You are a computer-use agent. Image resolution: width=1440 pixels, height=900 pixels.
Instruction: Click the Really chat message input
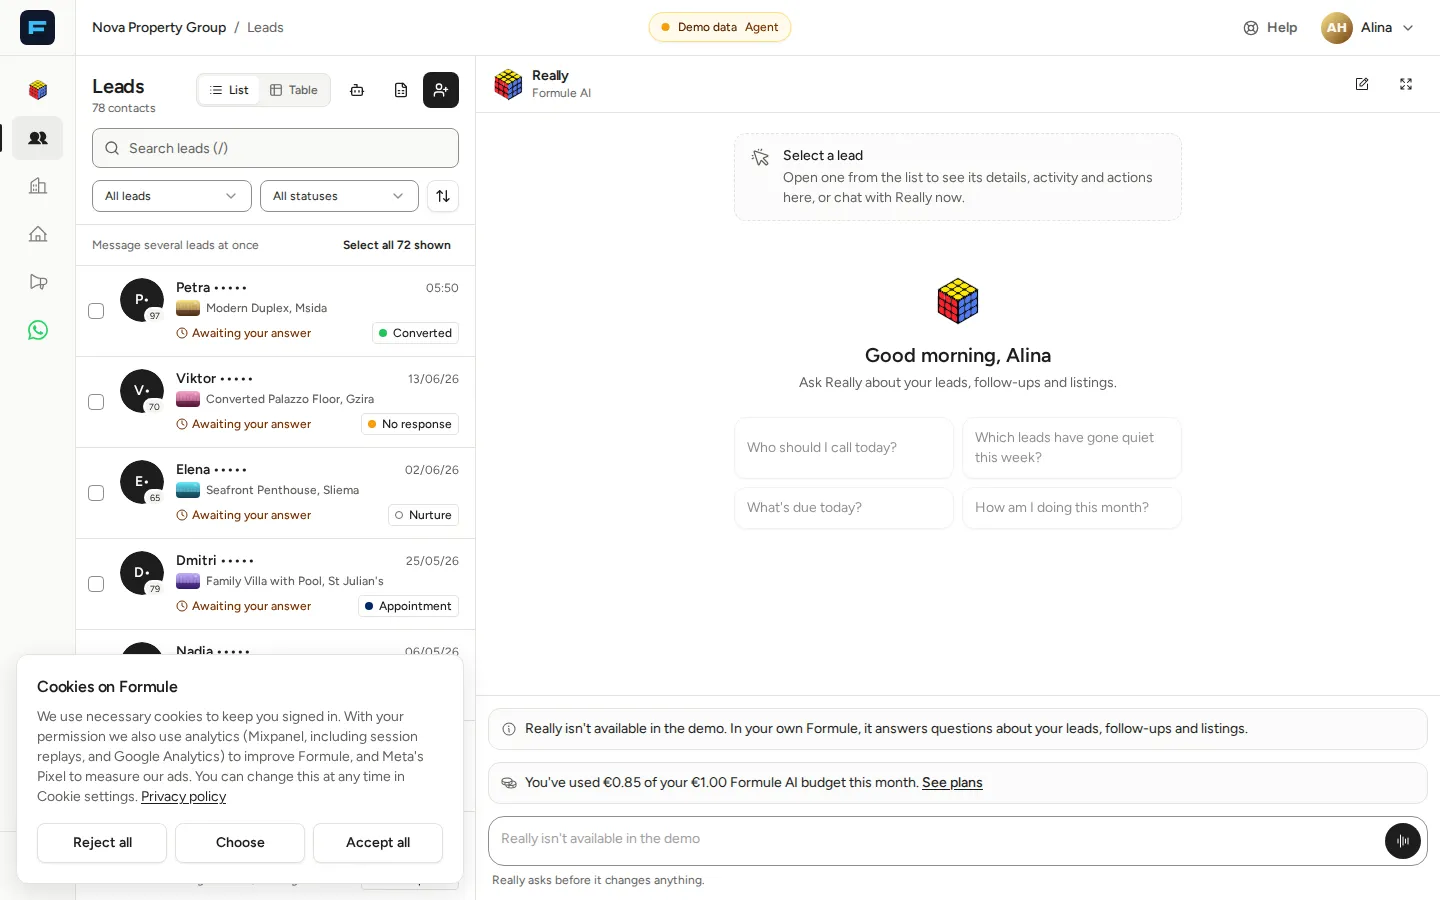pos(935,840)
